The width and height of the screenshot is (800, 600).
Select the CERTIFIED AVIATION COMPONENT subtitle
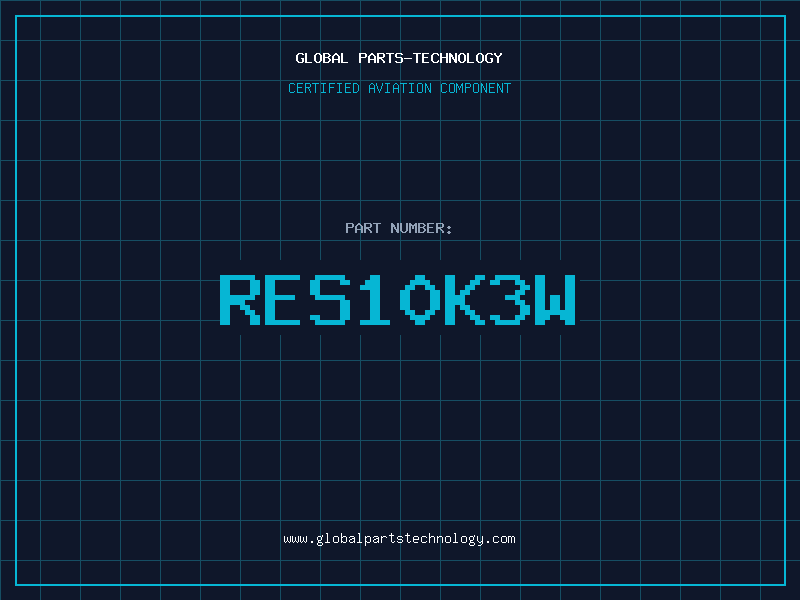(x=399, y=88)
